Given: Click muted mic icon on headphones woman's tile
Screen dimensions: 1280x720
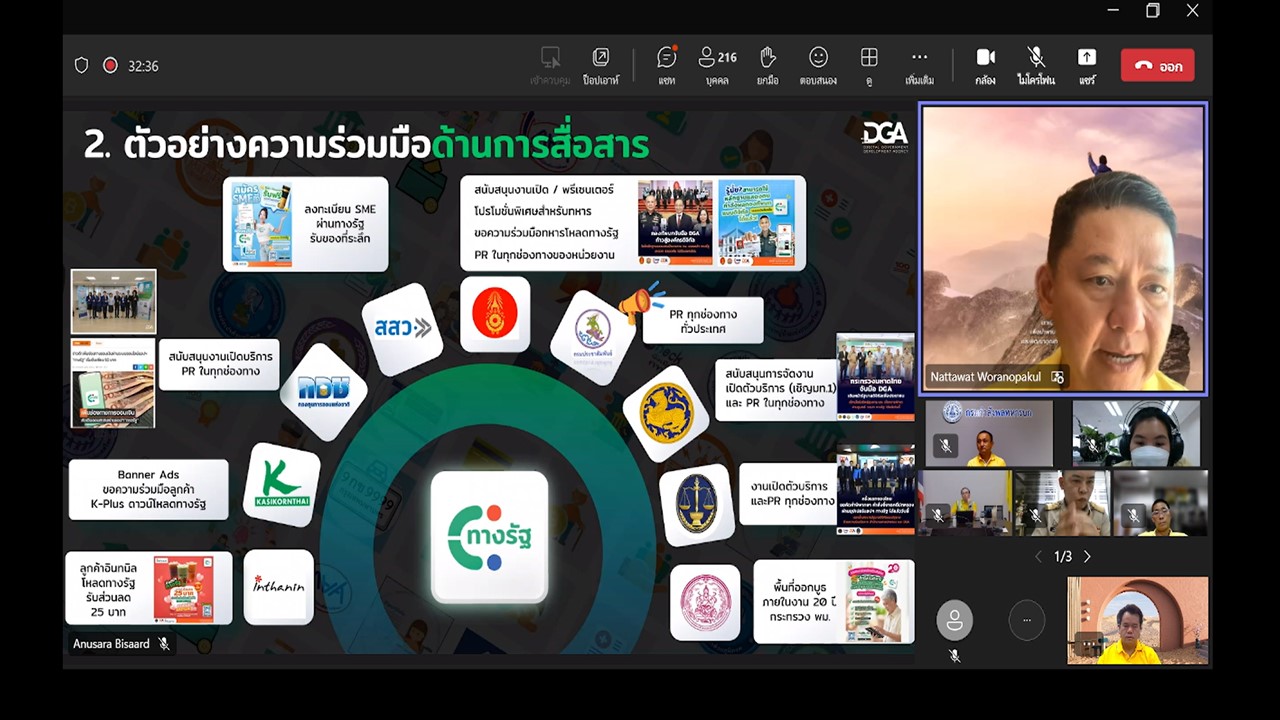Looking at the screenshot, I should pos(1092,446).
